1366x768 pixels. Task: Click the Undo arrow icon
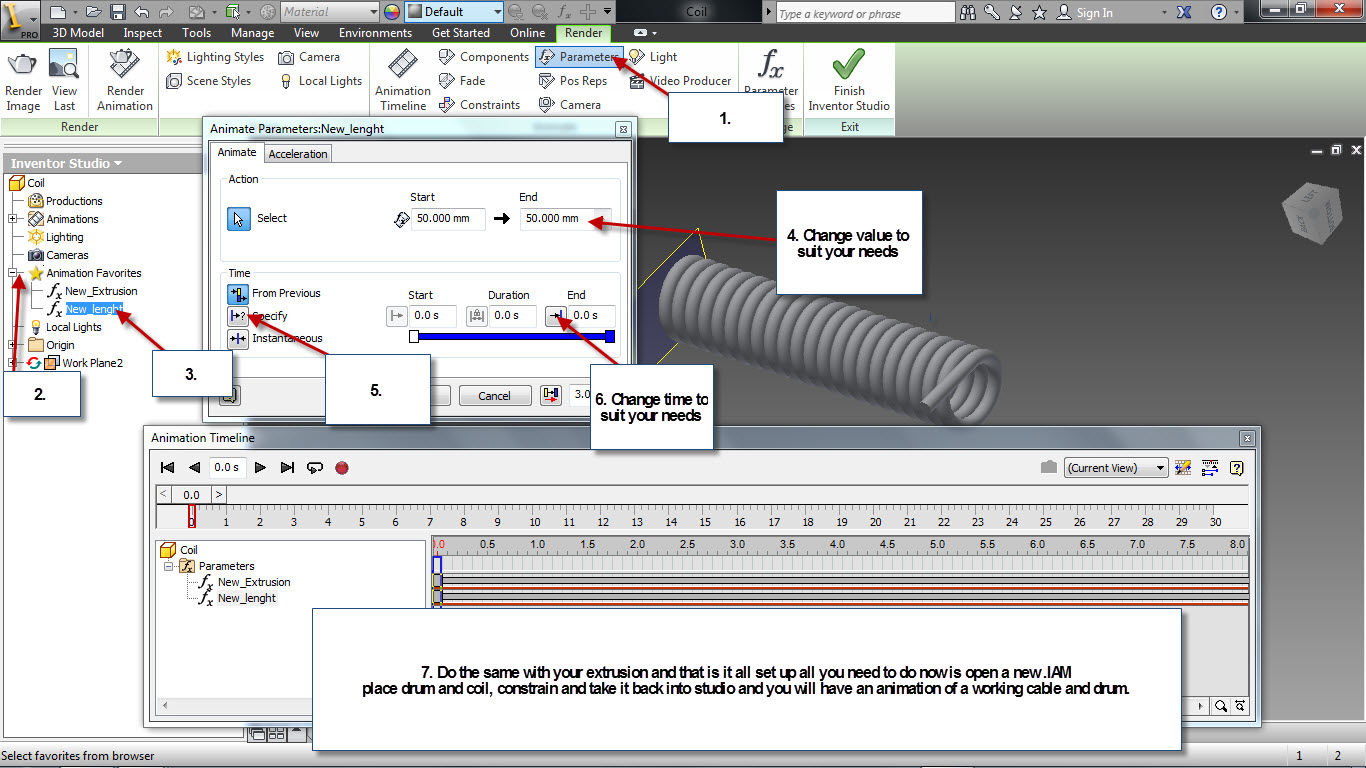141,12
